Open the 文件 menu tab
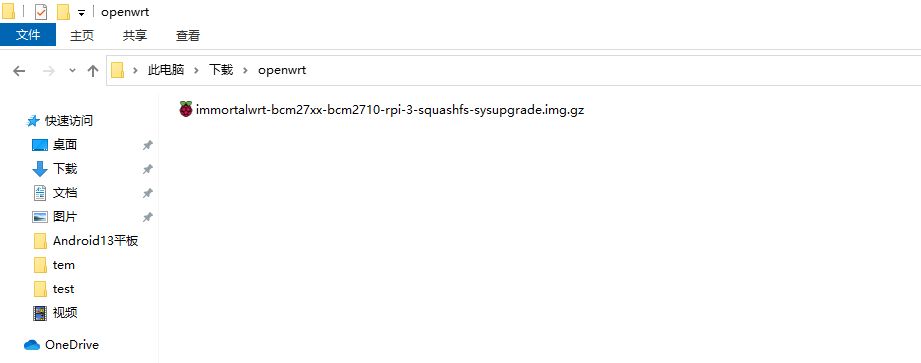 coord(28,35)
